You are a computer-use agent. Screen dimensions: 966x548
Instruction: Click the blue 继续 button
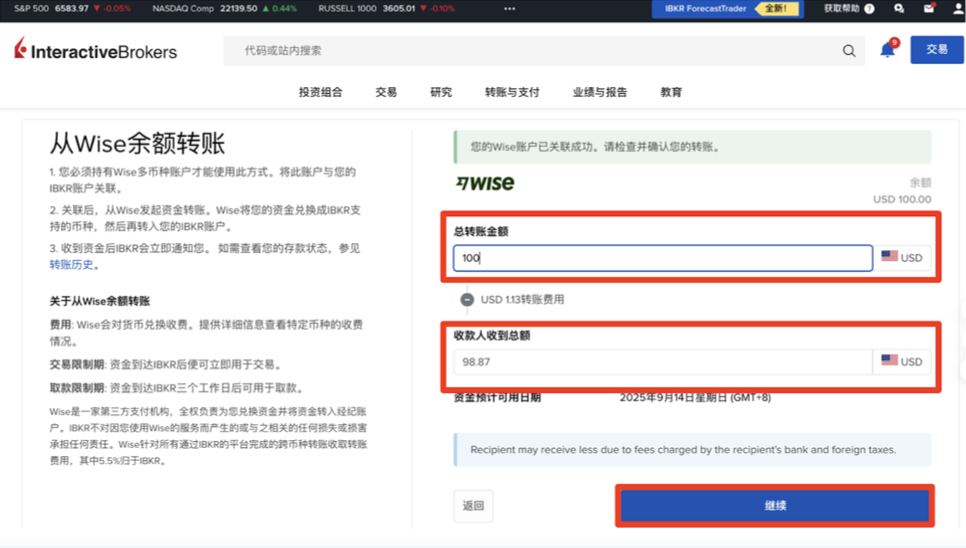(x=775, y=506)
